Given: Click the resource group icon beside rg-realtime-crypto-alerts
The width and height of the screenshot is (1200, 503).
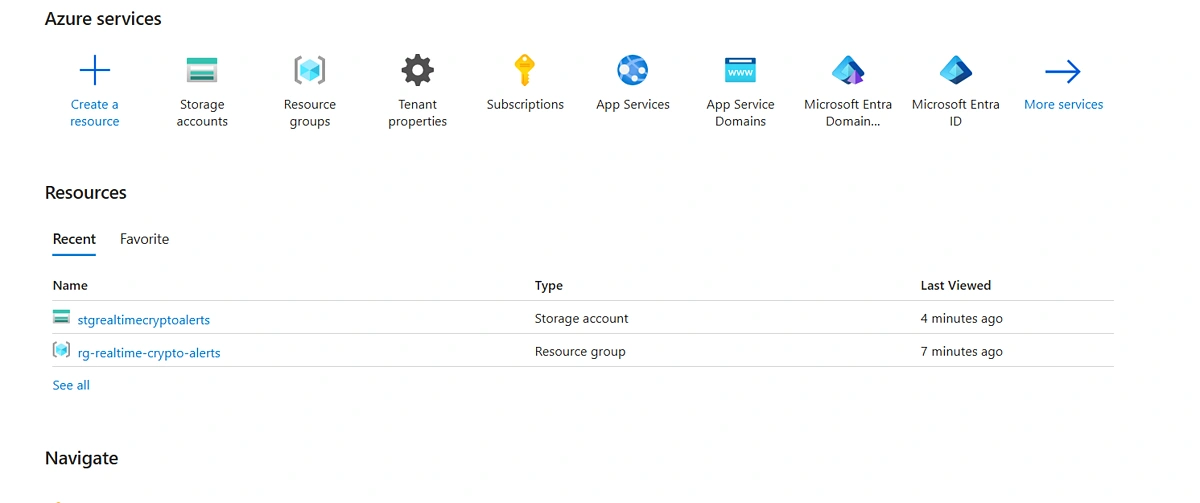Looking at the screenshot, I should point(62,350).
